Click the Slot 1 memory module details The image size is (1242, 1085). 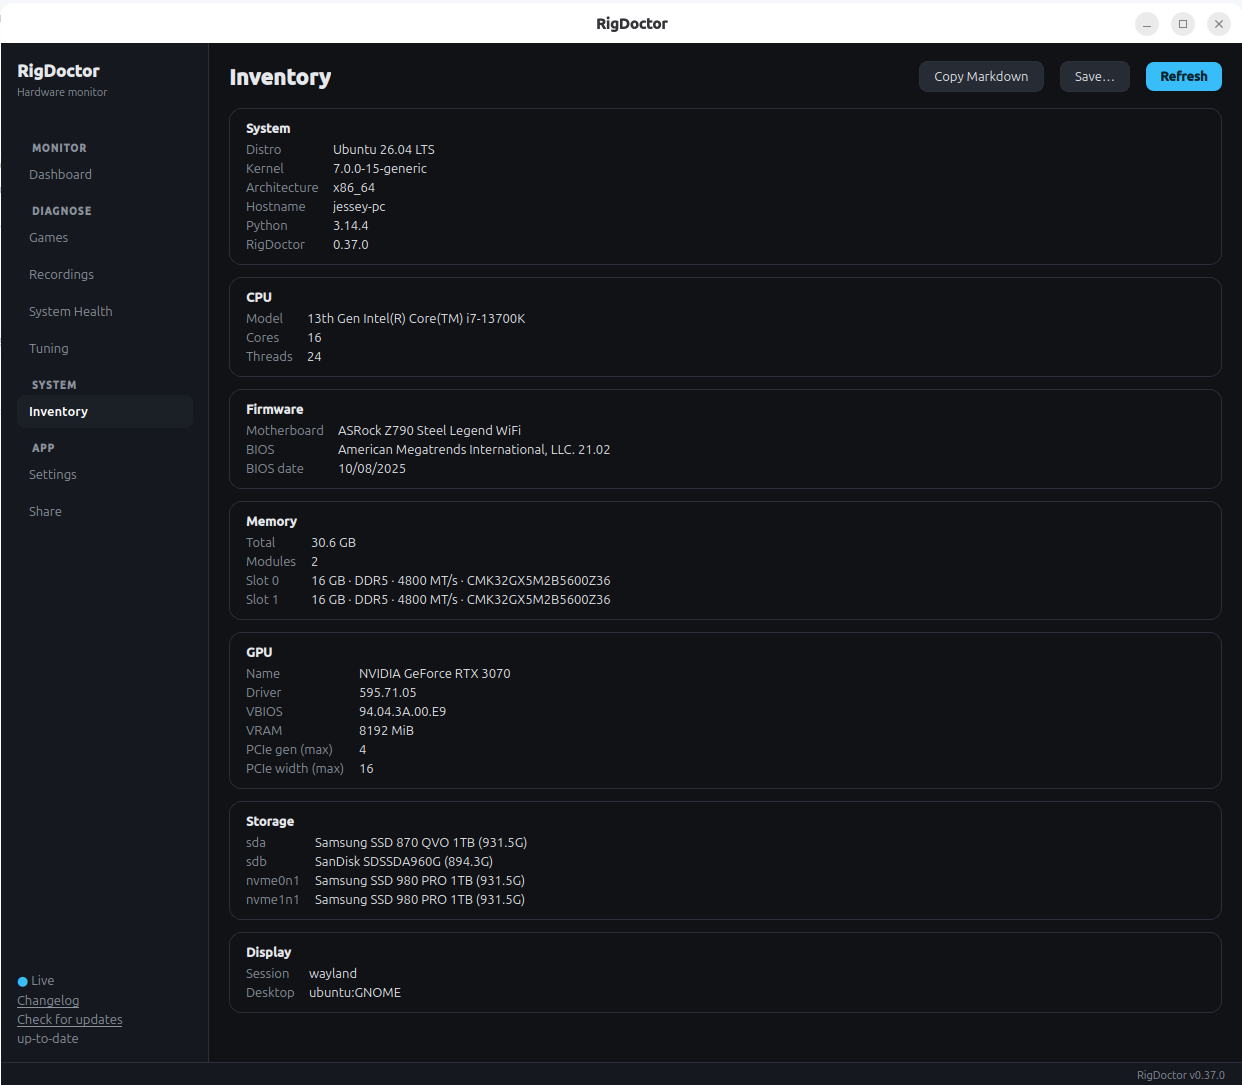click(461, 599)
